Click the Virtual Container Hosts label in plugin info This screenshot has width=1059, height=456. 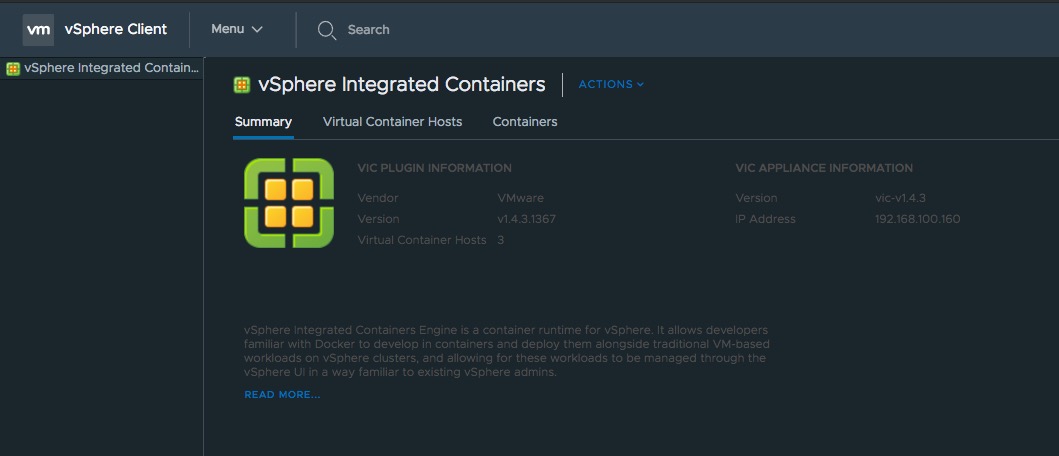[x=421, y=240]
